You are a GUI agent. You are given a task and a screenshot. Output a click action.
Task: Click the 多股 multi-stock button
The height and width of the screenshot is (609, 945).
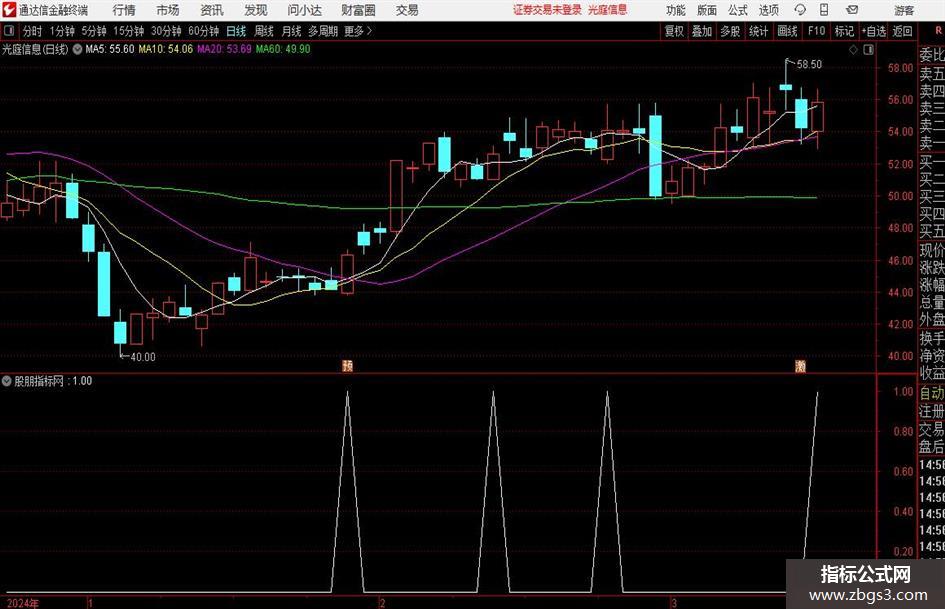[x=730, y=31]
